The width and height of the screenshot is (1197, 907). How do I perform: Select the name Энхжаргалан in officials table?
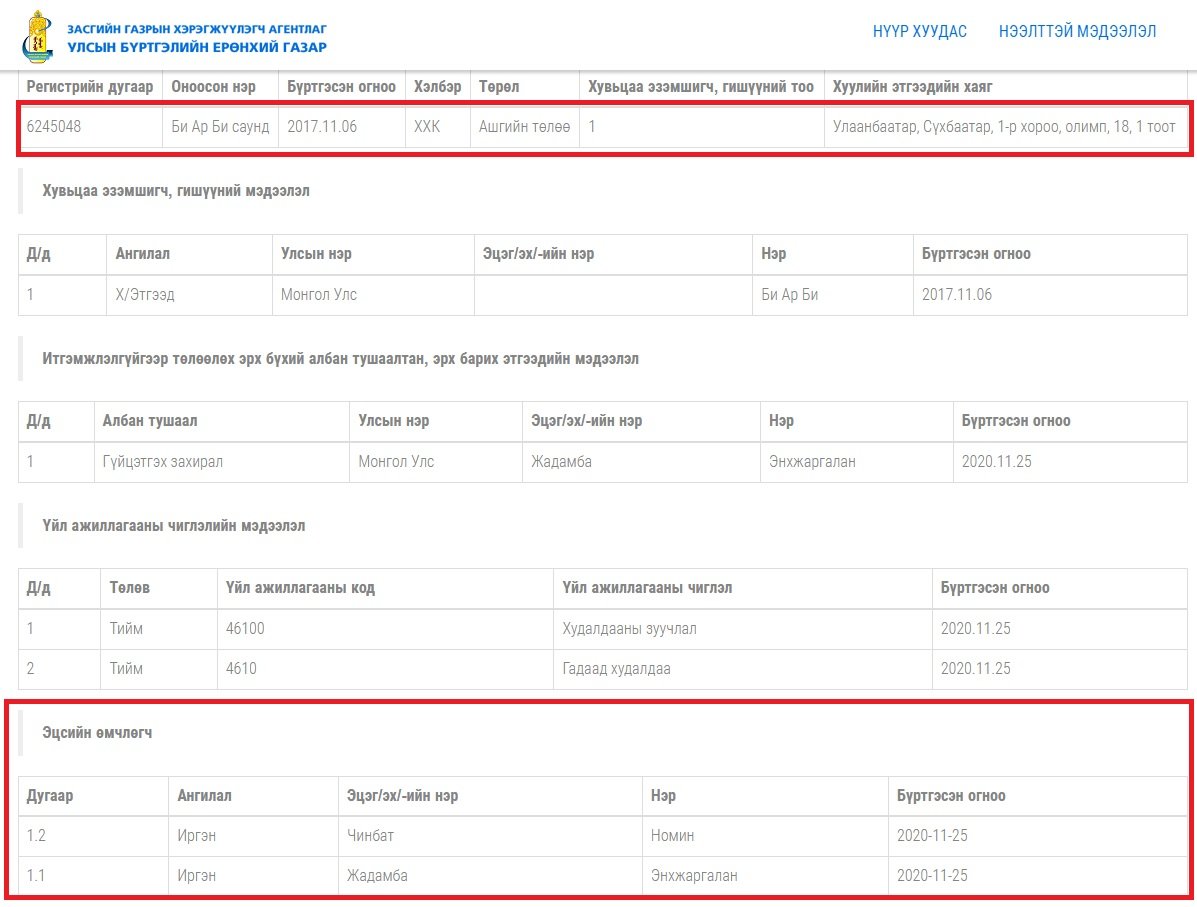click(812, 462)
